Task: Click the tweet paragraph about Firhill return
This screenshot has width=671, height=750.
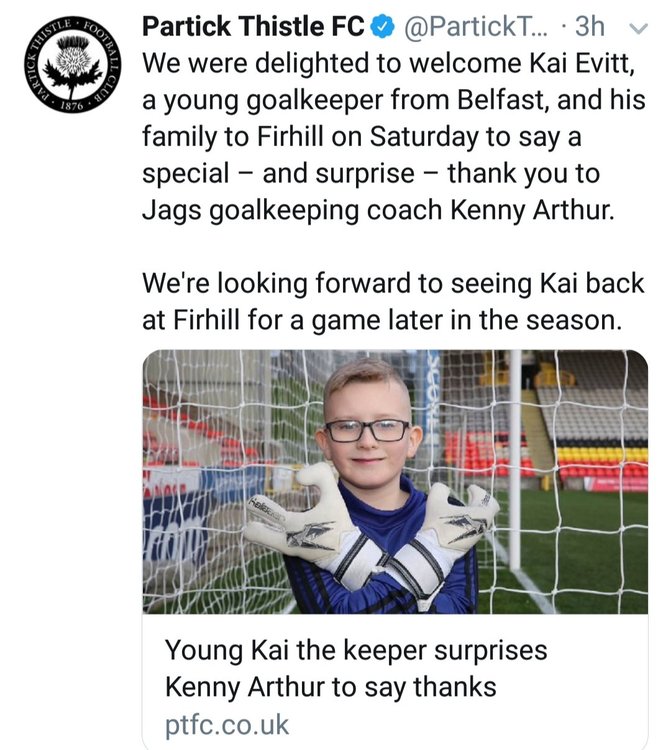Action: [393, 301]
